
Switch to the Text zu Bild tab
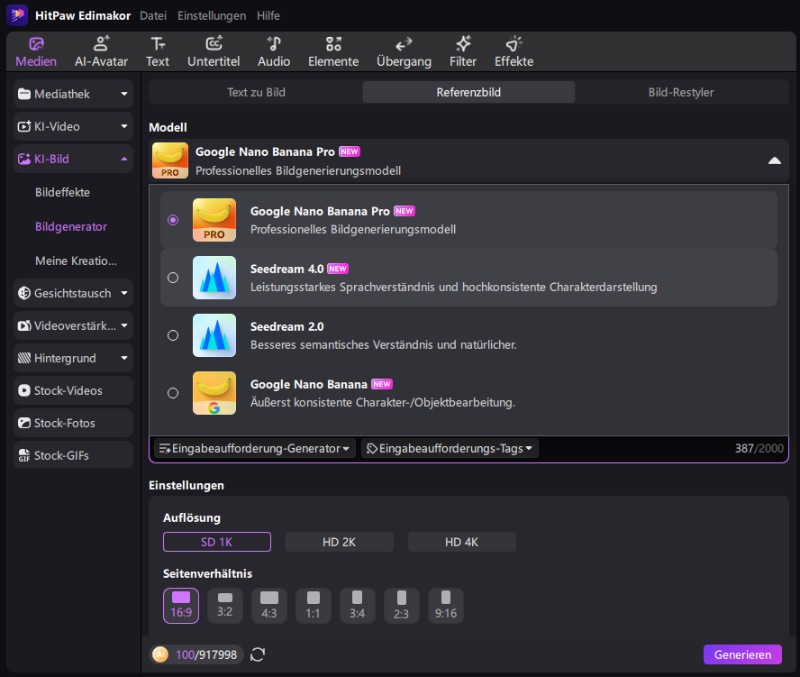256,92
